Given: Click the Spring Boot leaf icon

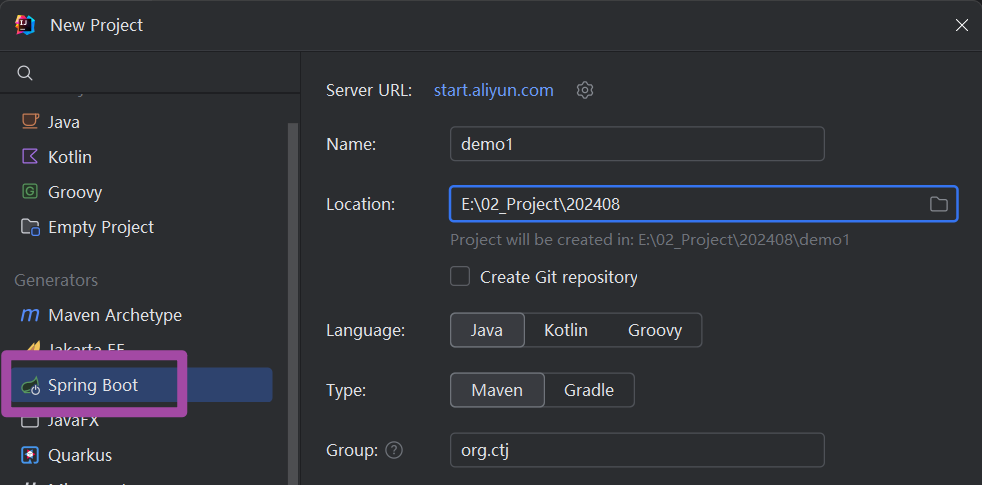Looking at the screenshot, I should click(31, 385).
